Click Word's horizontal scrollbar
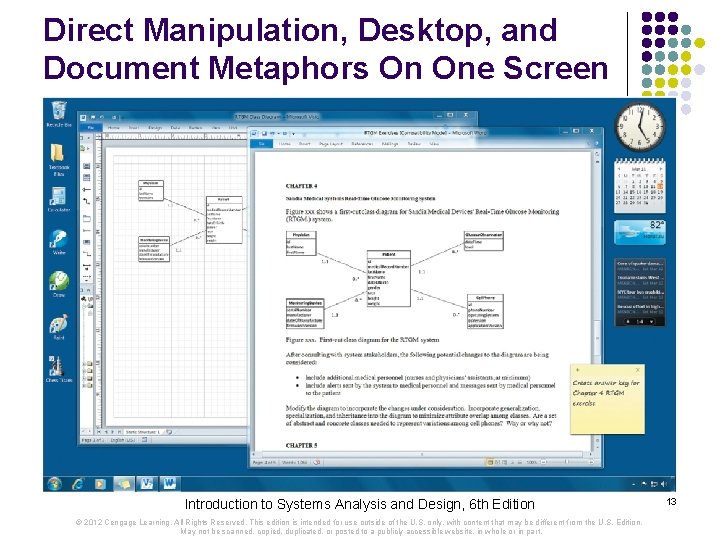Screen dimensions: 720x540 click(422, 454)
